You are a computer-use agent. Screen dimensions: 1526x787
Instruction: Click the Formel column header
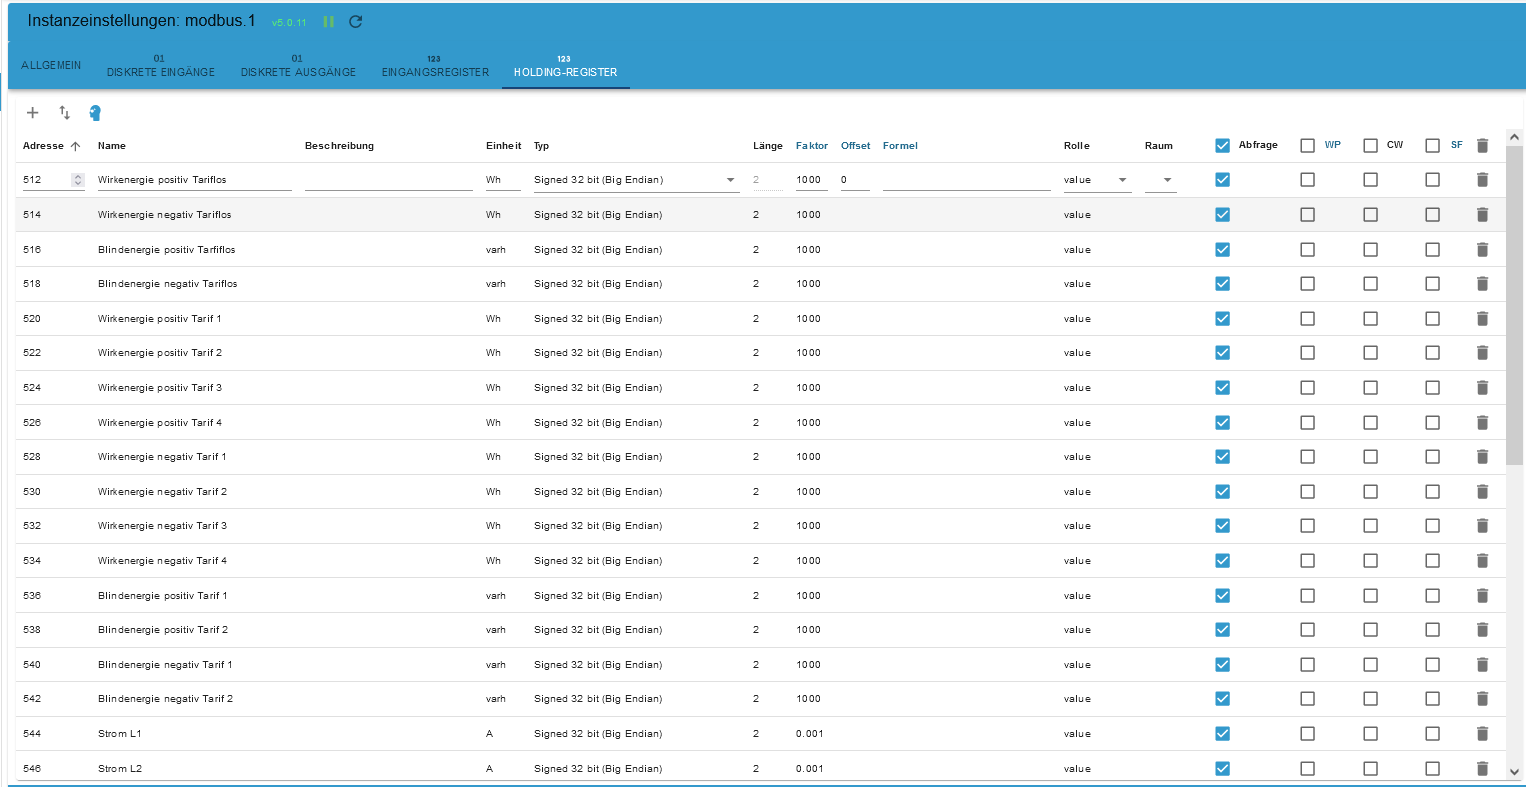(x=900, y=146)
